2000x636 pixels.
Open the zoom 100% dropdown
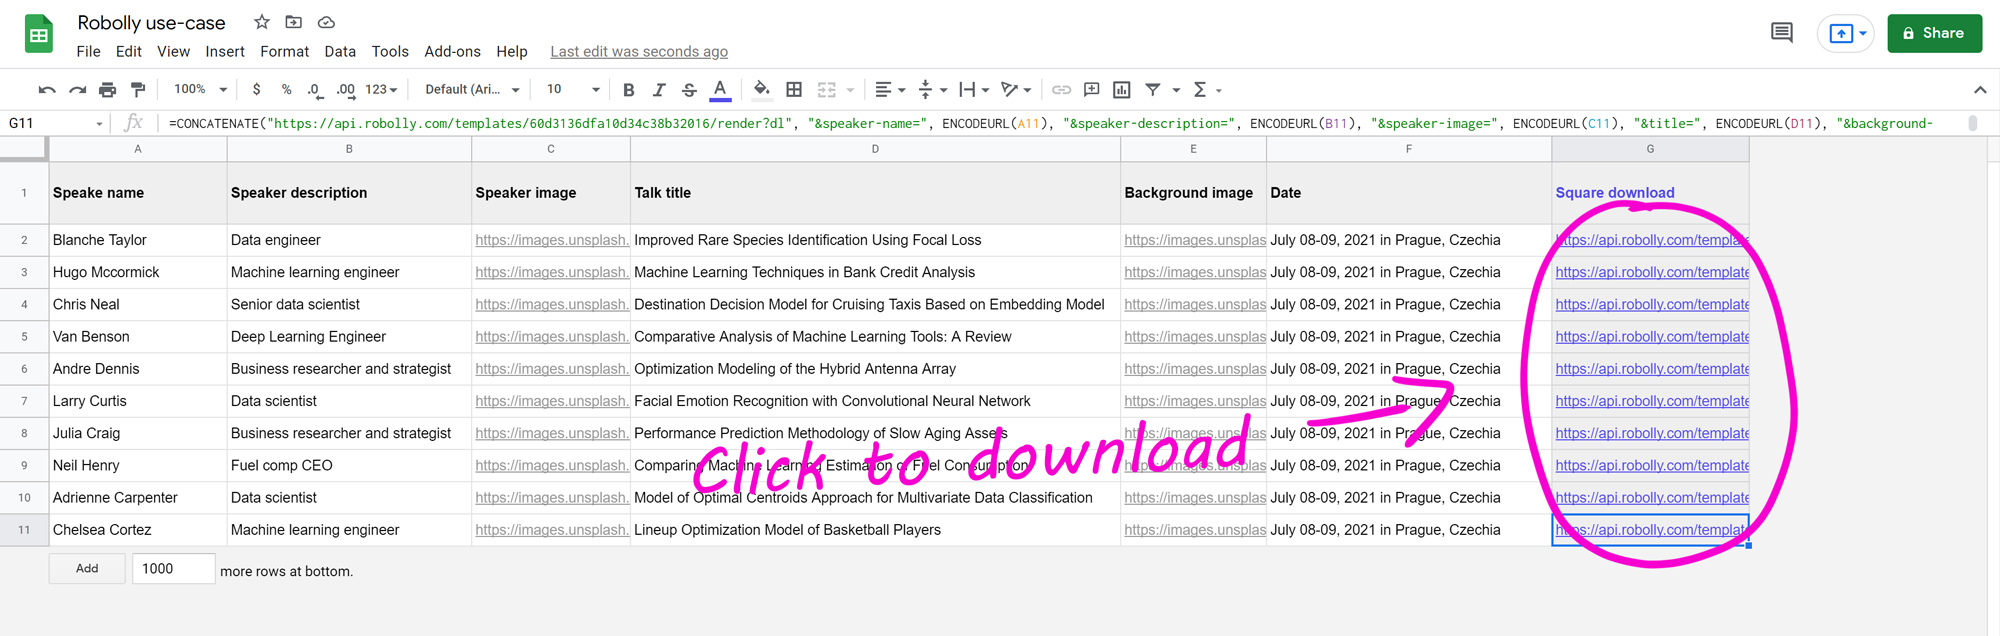(200, 90)
